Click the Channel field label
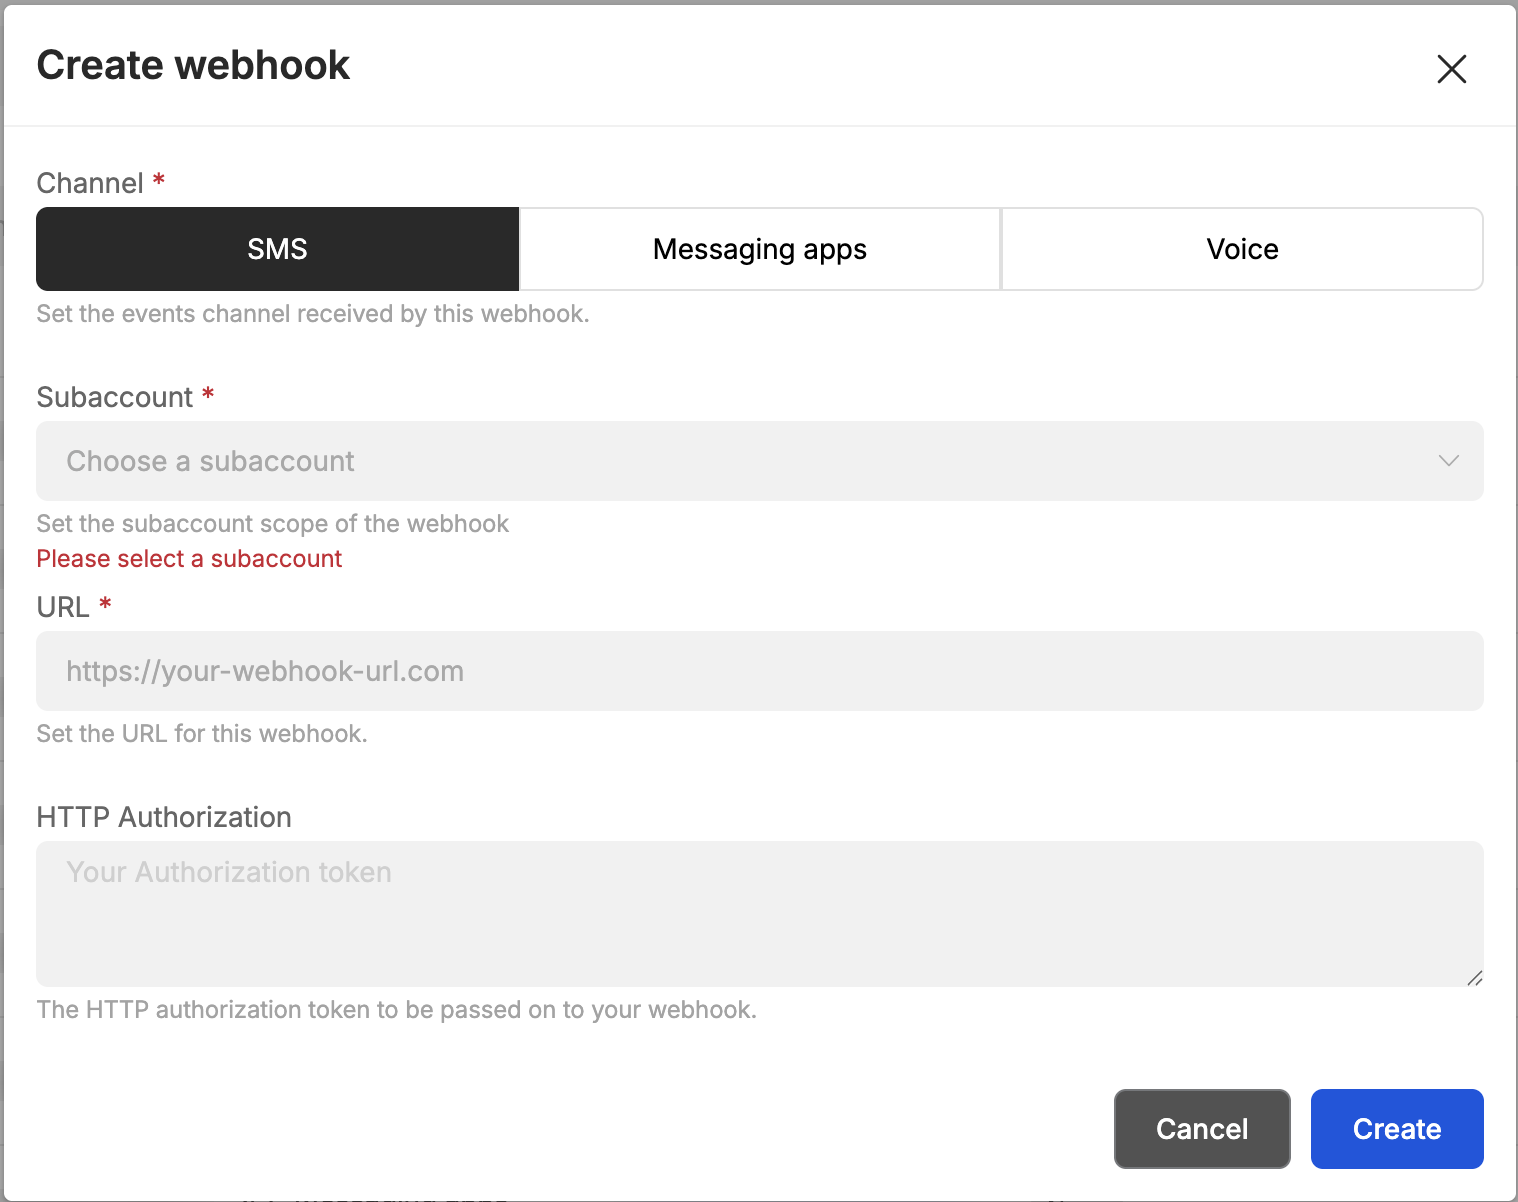The width and height of the screenshot is (1518, 1202). click(x=90, y=183)
